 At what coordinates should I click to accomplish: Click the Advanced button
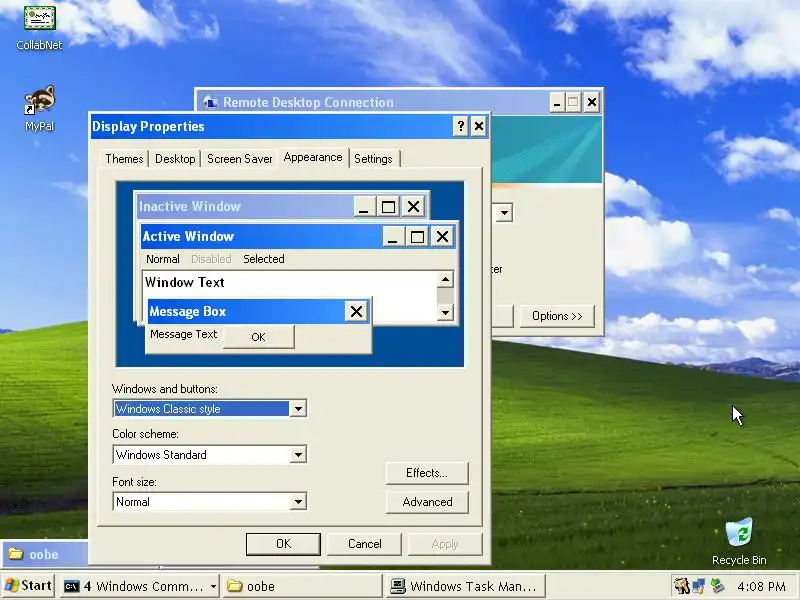(x=427, y=502)
